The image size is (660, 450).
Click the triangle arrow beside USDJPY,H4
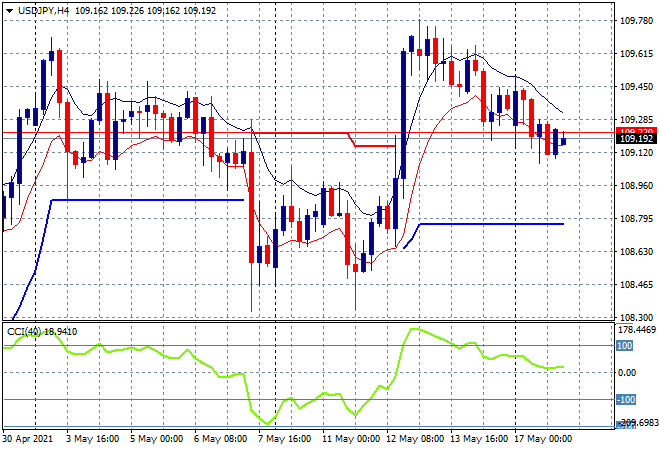[x=9, y=11]
